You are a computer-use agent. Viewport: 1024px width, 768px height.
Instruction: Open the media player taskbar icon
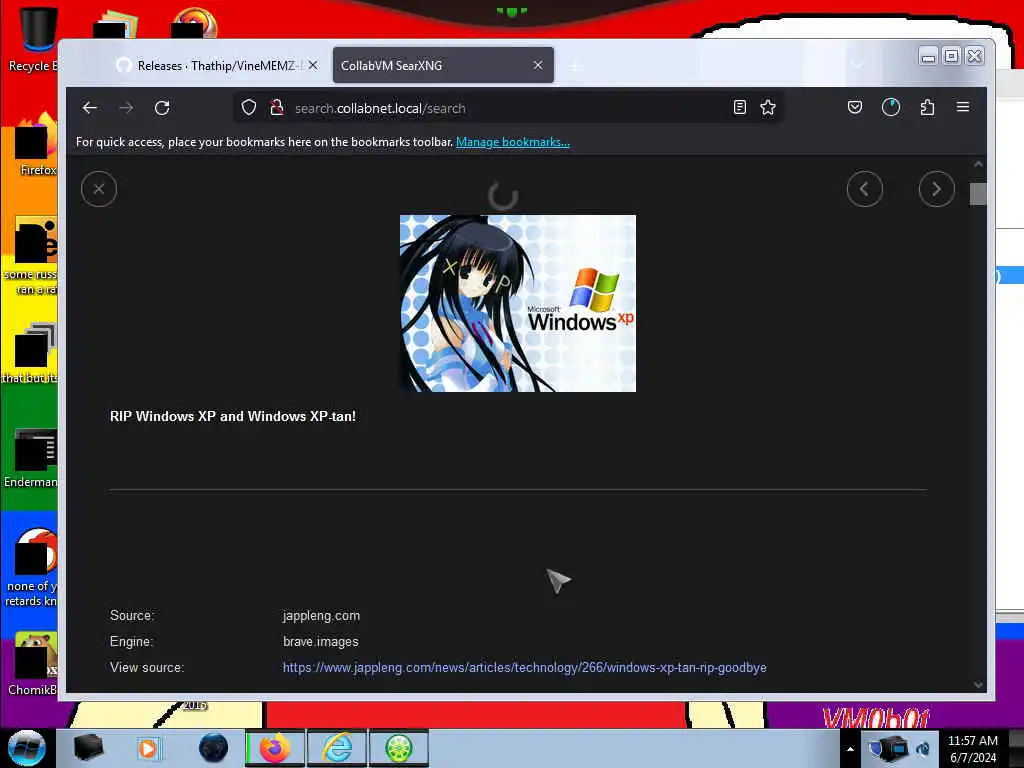click(148, 748)
